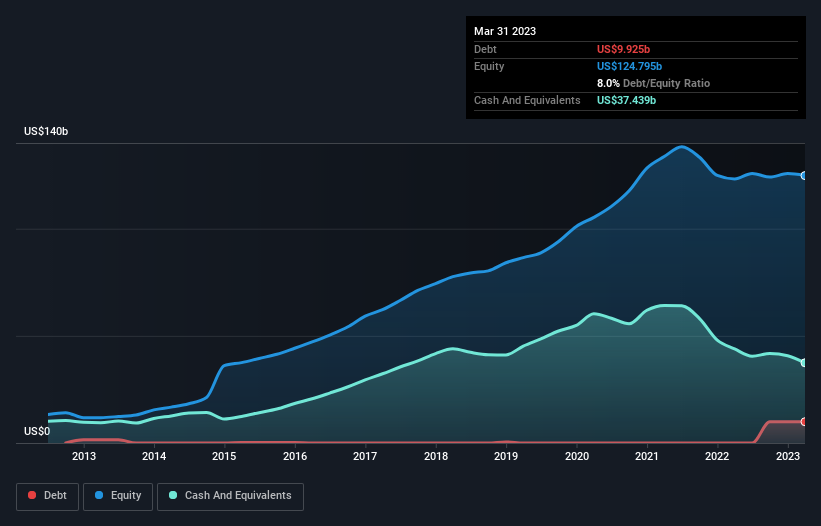
Task: Click the Mar 31 2023 tooltip date
Action: tap(505, 31)
